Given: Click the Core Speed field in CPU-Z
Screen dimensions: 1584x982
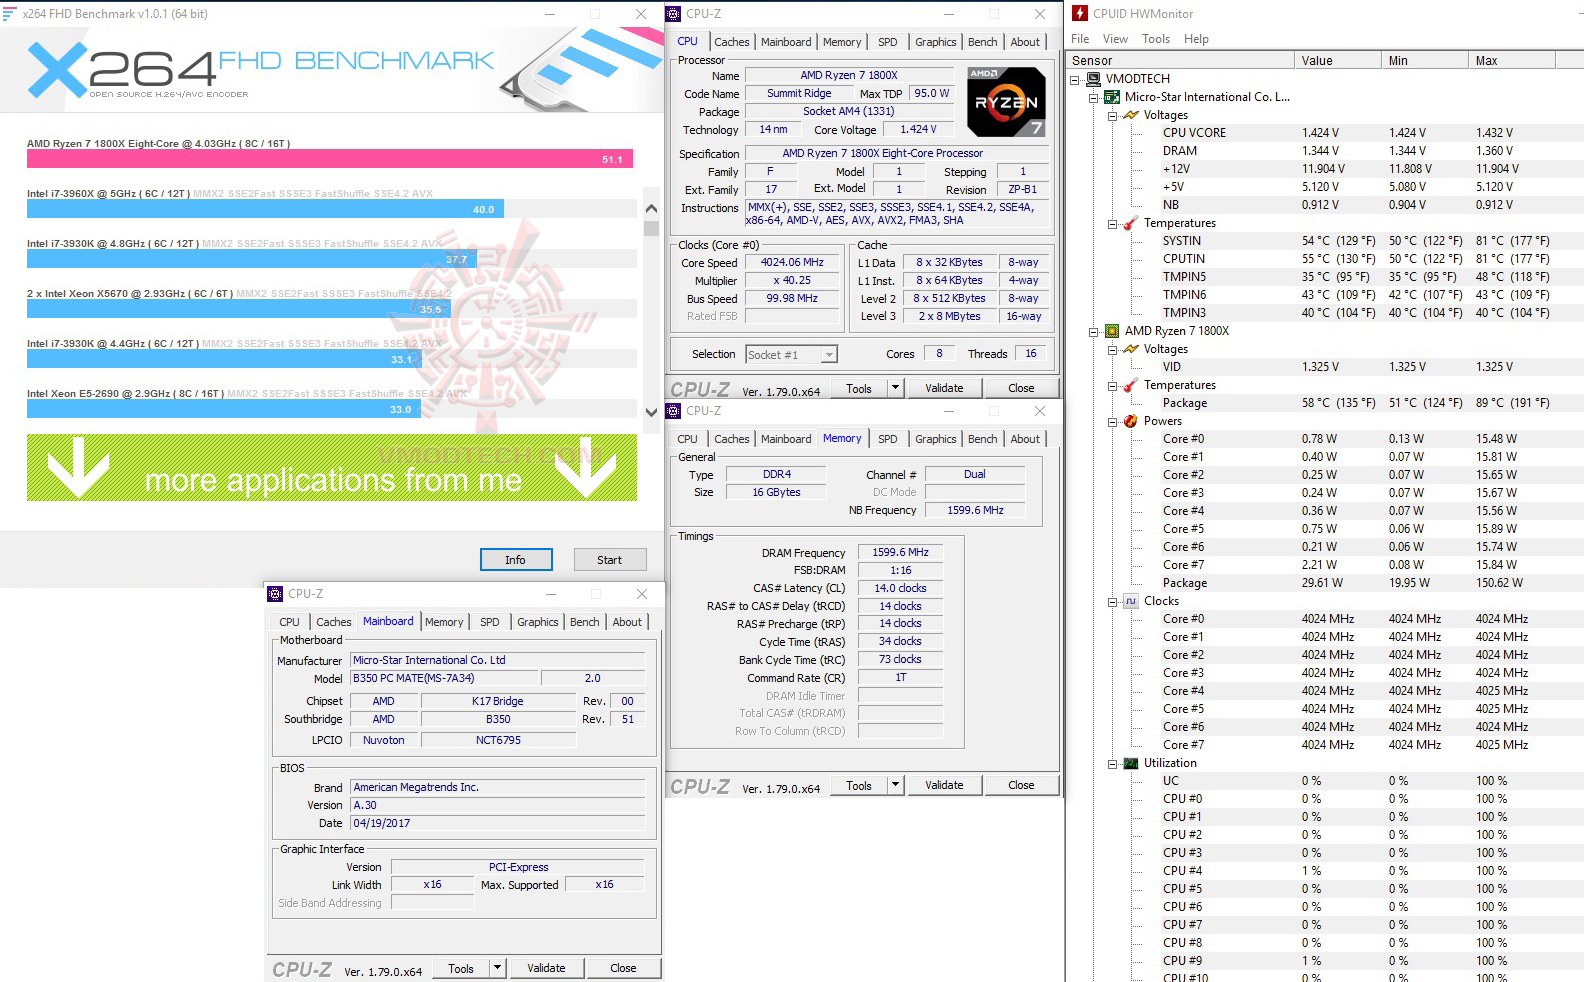Looking at the screenshot, I should pos(792,263).
